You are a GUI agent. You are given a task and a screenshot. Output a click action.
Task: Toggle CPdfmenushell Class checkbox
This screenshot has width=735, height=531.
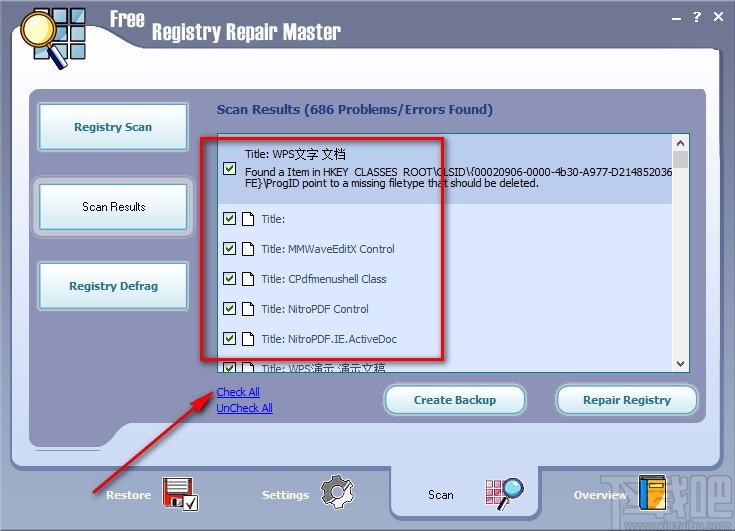pos(229,278)
